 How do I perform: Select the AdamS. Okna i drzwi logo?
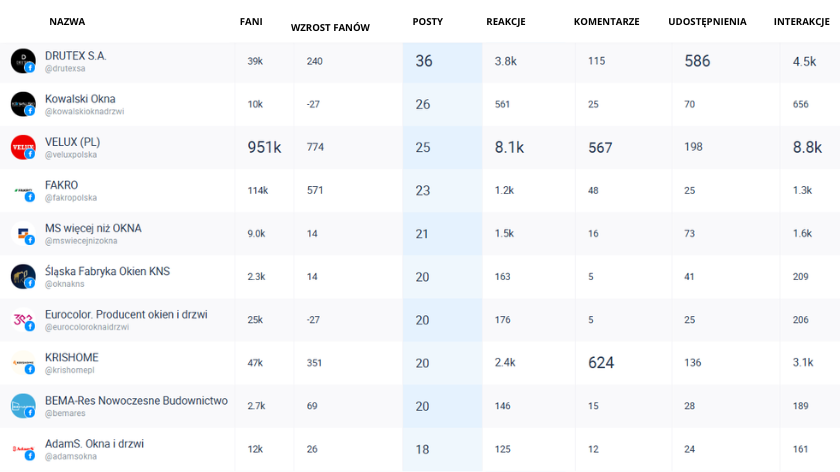pyautogui.click(x=23, y=449)
